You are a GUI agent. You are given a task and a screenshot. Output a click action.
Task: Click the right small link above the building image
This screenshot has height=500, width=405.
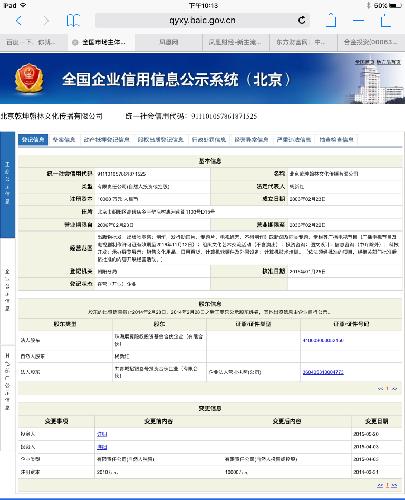point(388,62)
